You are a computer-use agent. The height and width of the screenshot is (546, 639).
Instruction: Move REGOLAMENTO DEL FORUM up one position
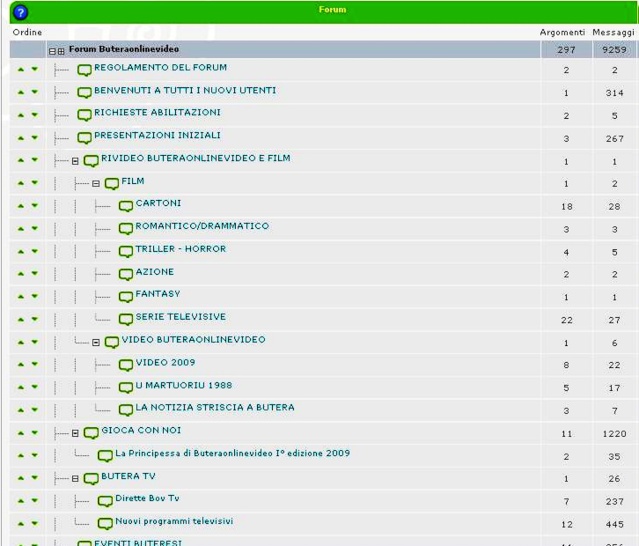click(21, 70)
